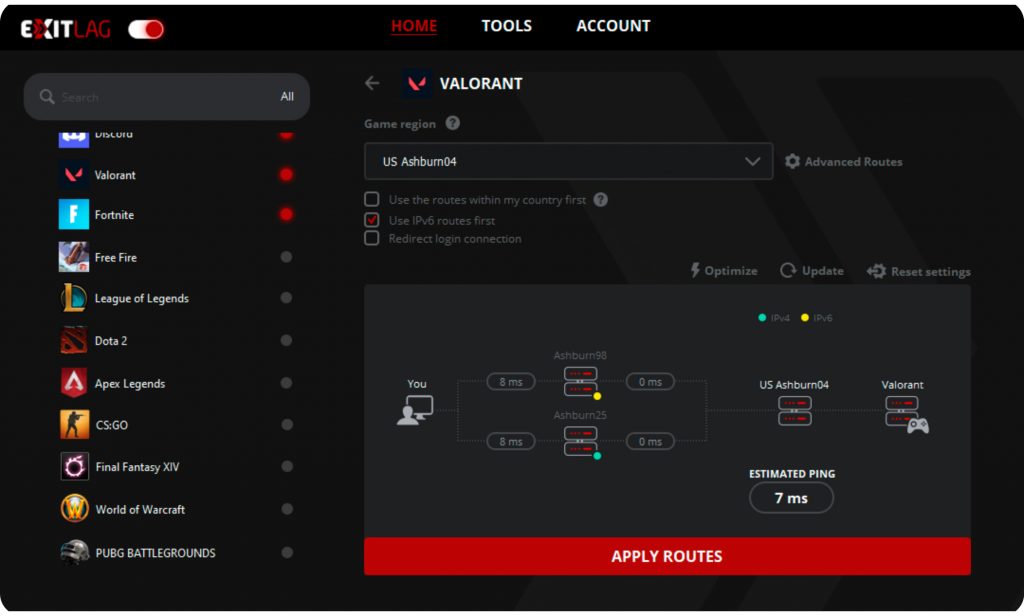This screenshot has height=616, width=1024.
Task: Click the APPLY ROUTES button
Action: [x=667, y=556]
